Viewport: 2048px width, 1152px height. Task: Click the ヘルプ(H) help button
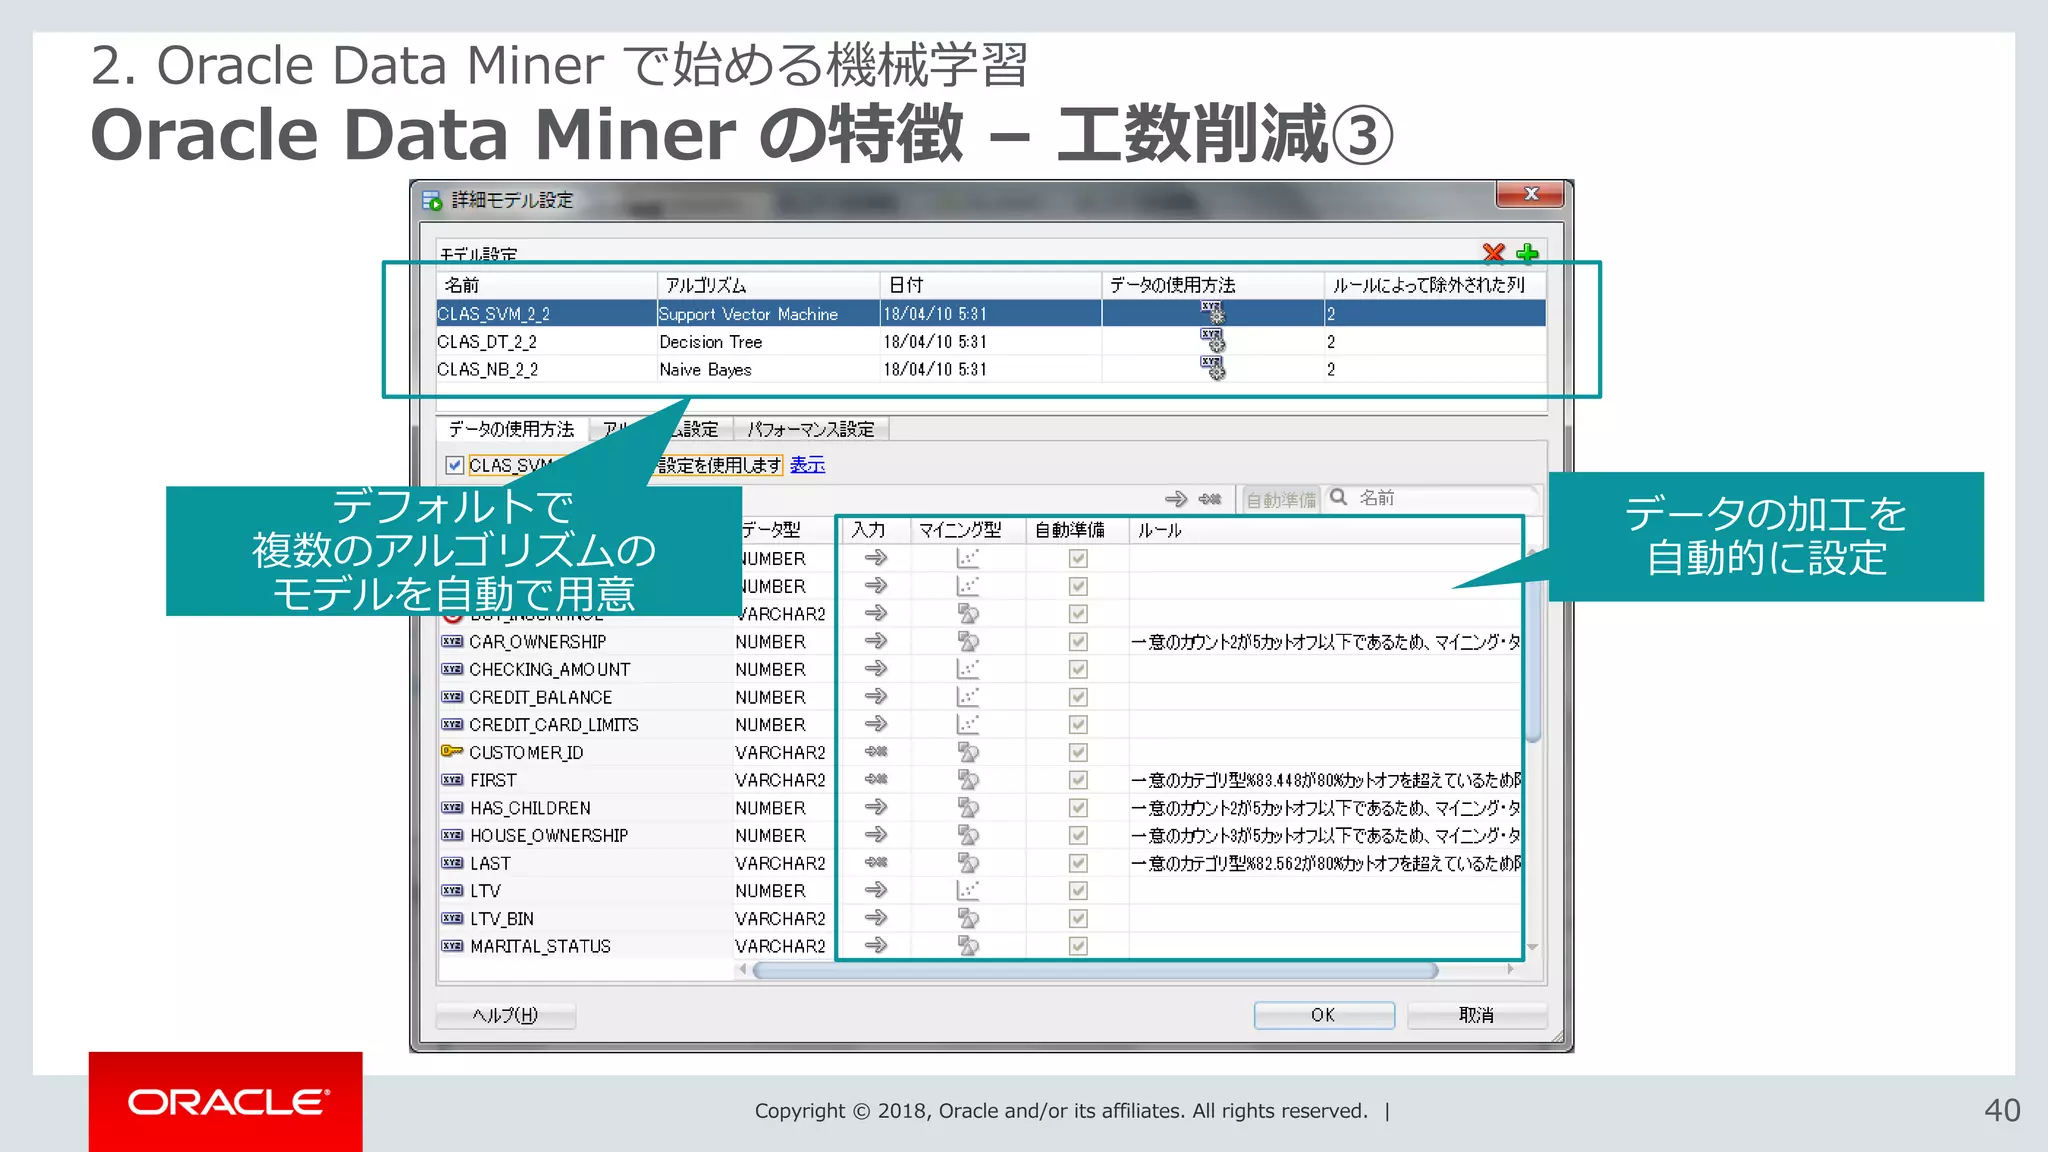(x=505, y=1015)
